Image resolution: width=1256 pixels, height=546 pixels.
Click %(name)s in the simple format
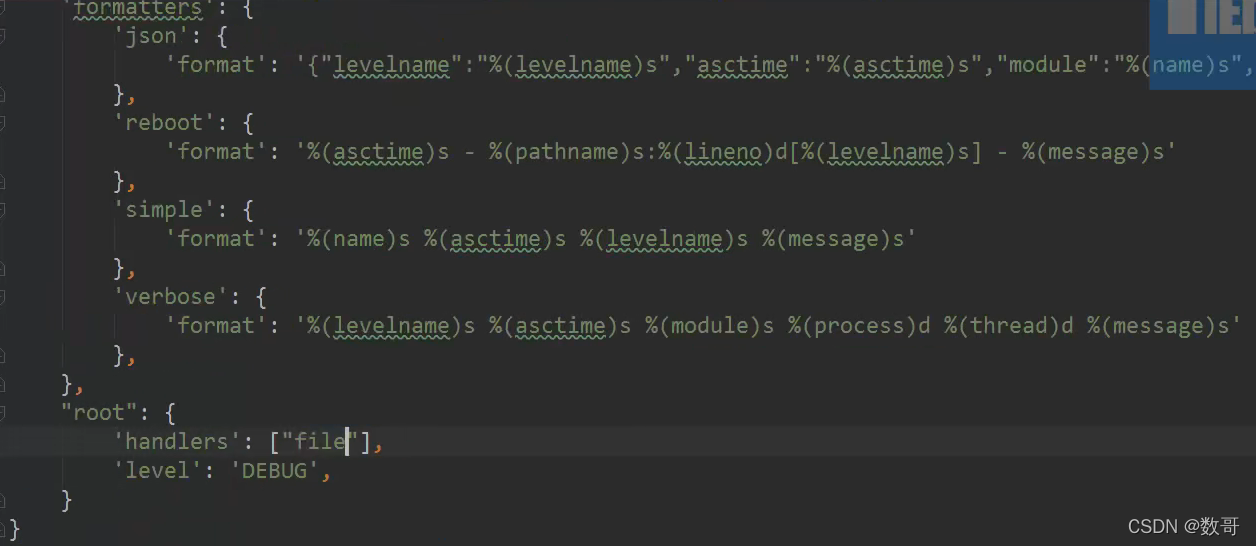click(359, 239)
